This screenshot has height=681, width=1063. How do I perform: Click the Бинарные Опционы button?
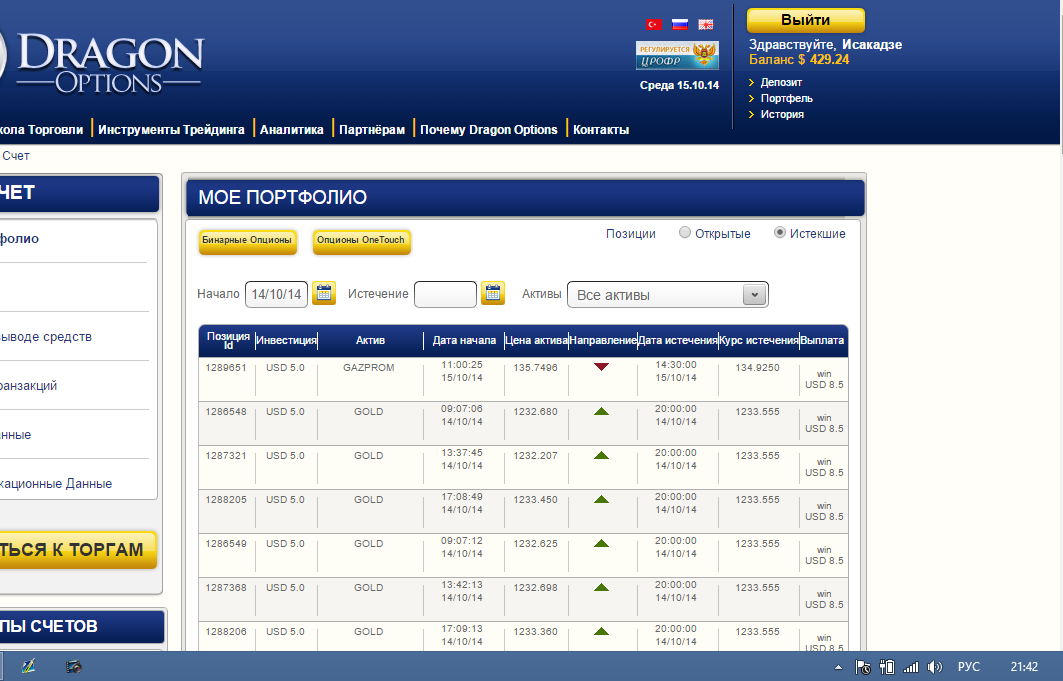(x=247, y=241)
